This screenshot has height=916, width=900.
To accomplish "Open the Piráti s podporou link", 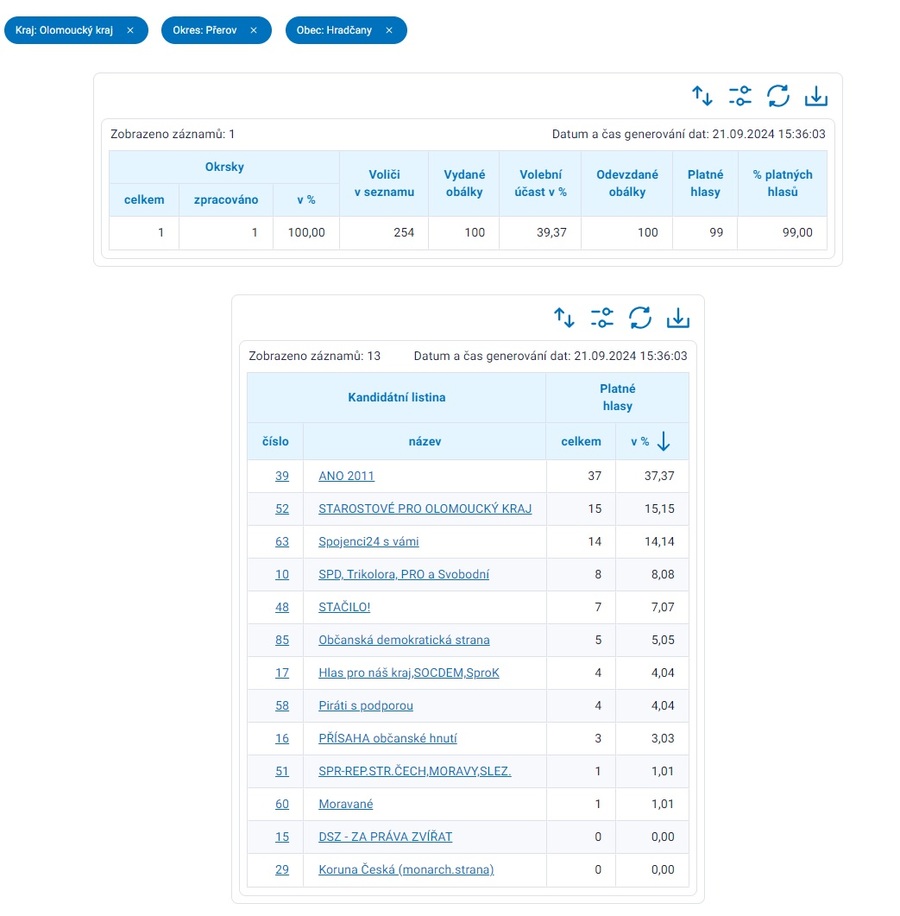I will point(365,706).
